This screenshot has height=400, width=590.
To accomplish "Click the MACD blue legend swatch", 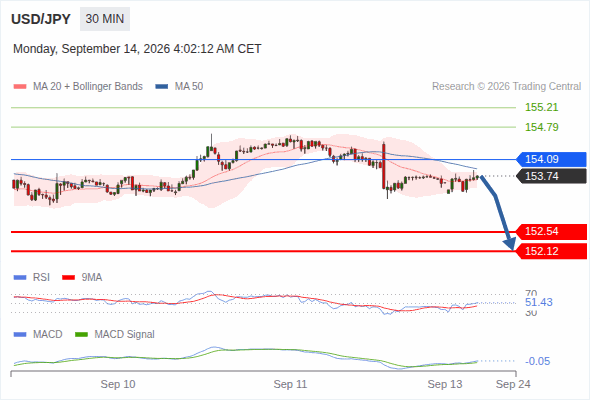I will [x=20, y=335].
